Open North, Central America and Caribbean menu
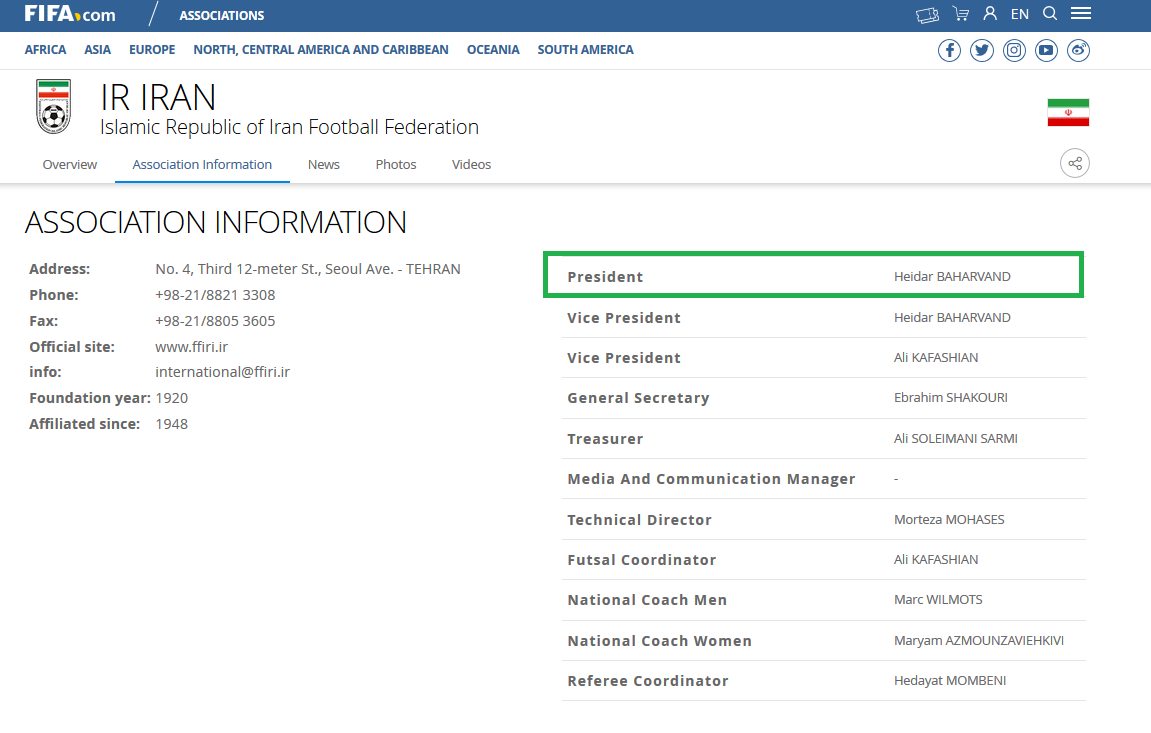1151x733 pixels. click(321, 50)
